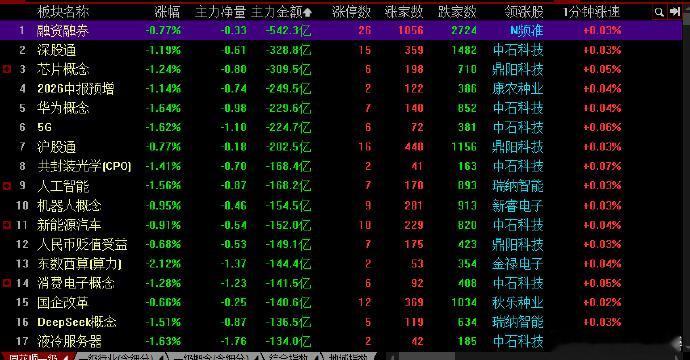Select the 机器人概念 sector name
The height and width of the screenshot is (360, 690).
(x=70, y=205)
